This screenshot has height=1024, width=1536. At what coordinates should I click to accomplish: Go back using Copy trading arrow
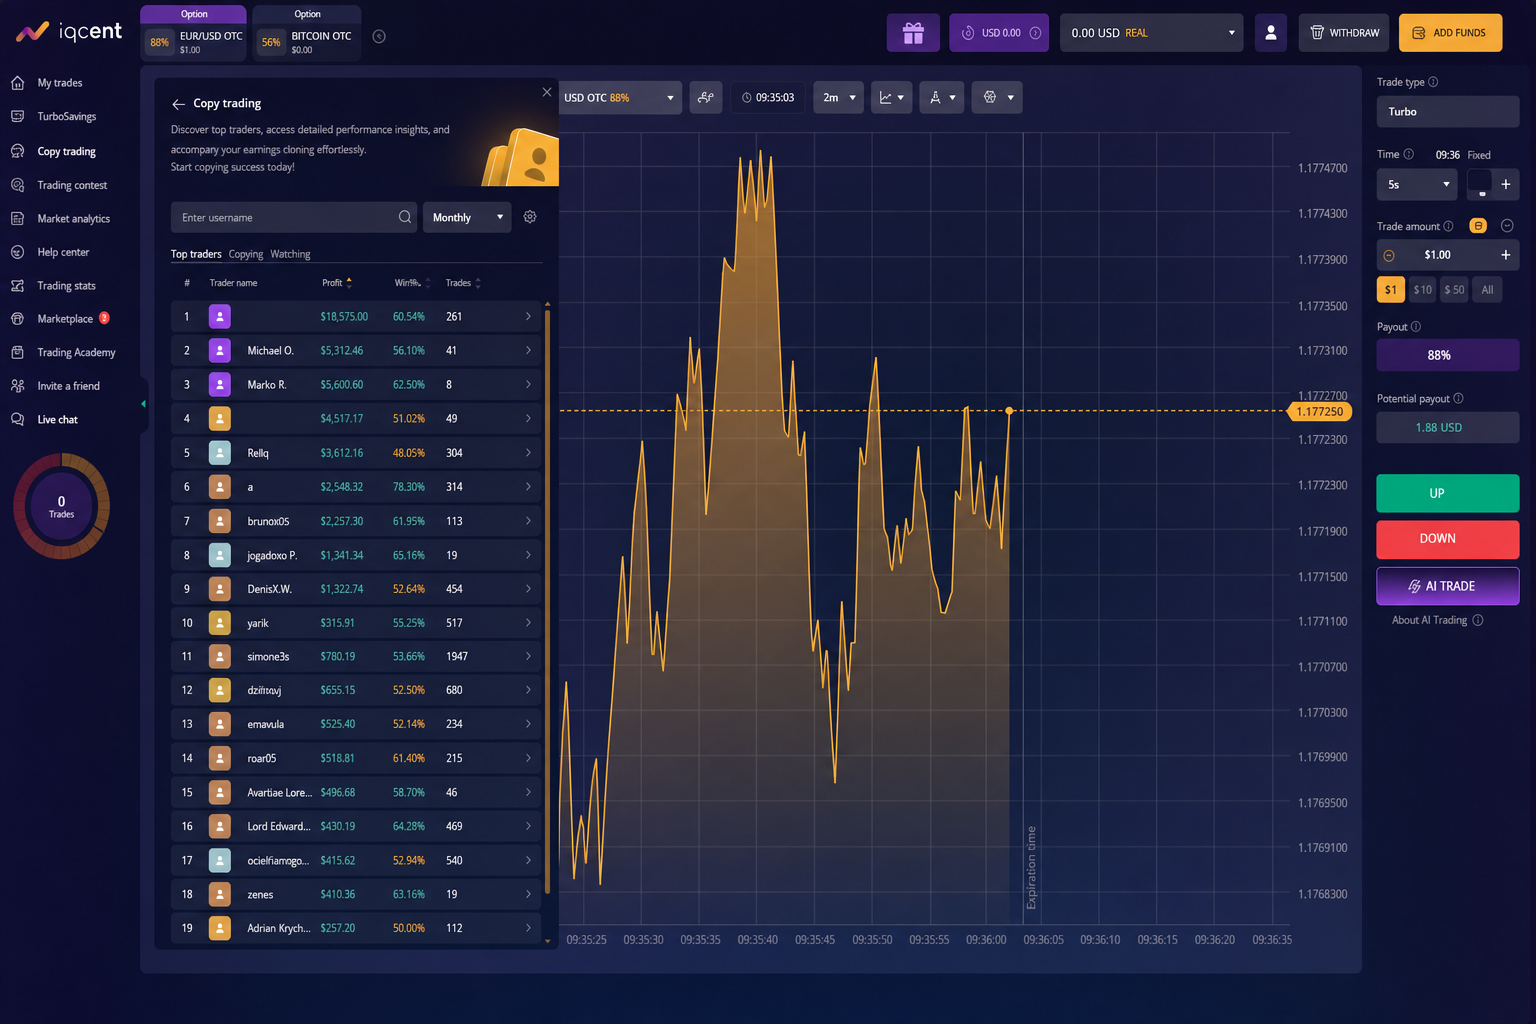point(178,104)
